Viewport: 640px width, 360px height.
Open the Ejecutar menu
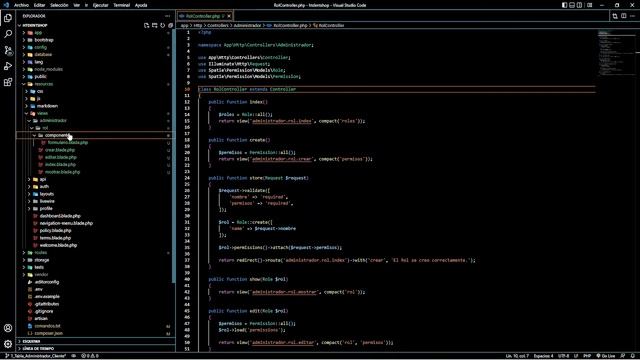(x=100, y=5)
